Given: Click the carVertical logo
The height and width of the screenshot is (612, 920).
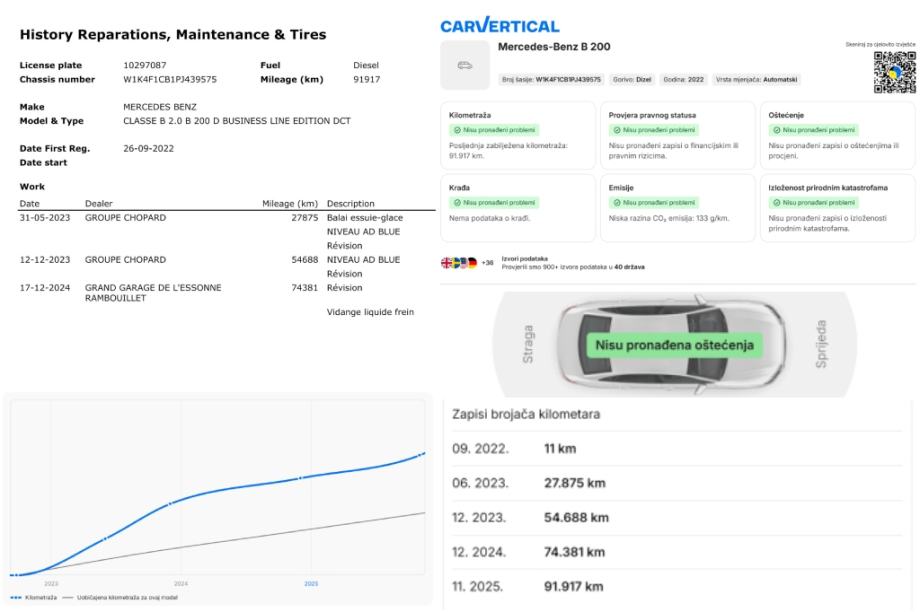Looking at the screenshot, I should tap(500, 25).
